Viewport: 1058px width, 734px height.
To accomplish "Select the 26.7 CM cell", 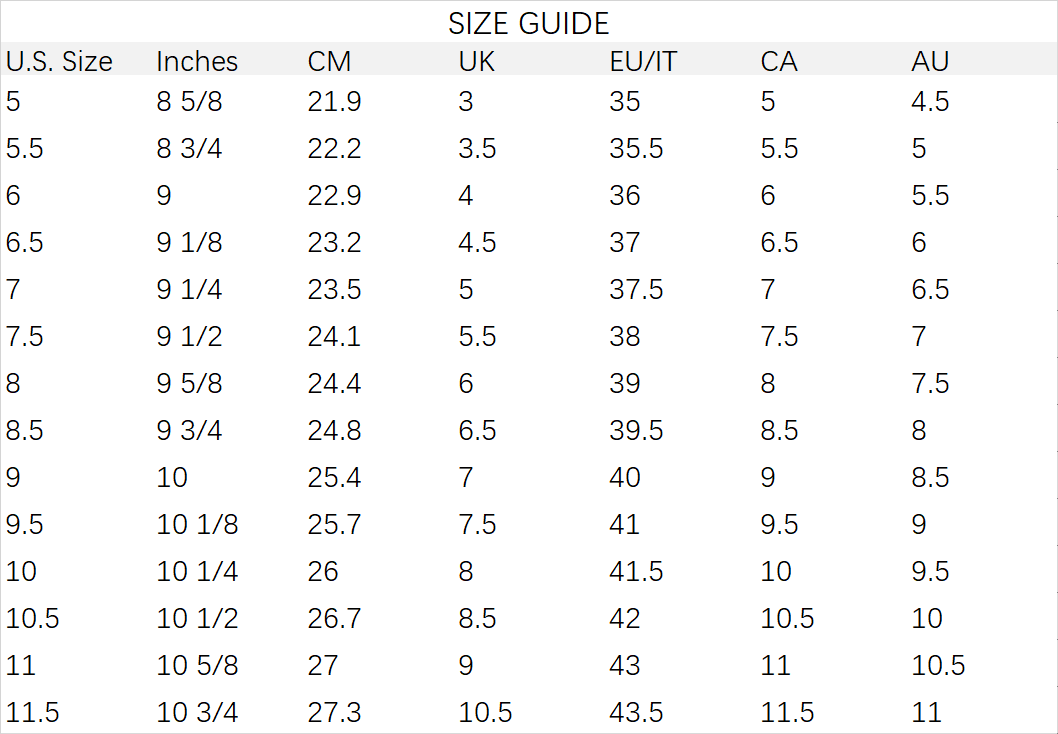I will 334,619.
